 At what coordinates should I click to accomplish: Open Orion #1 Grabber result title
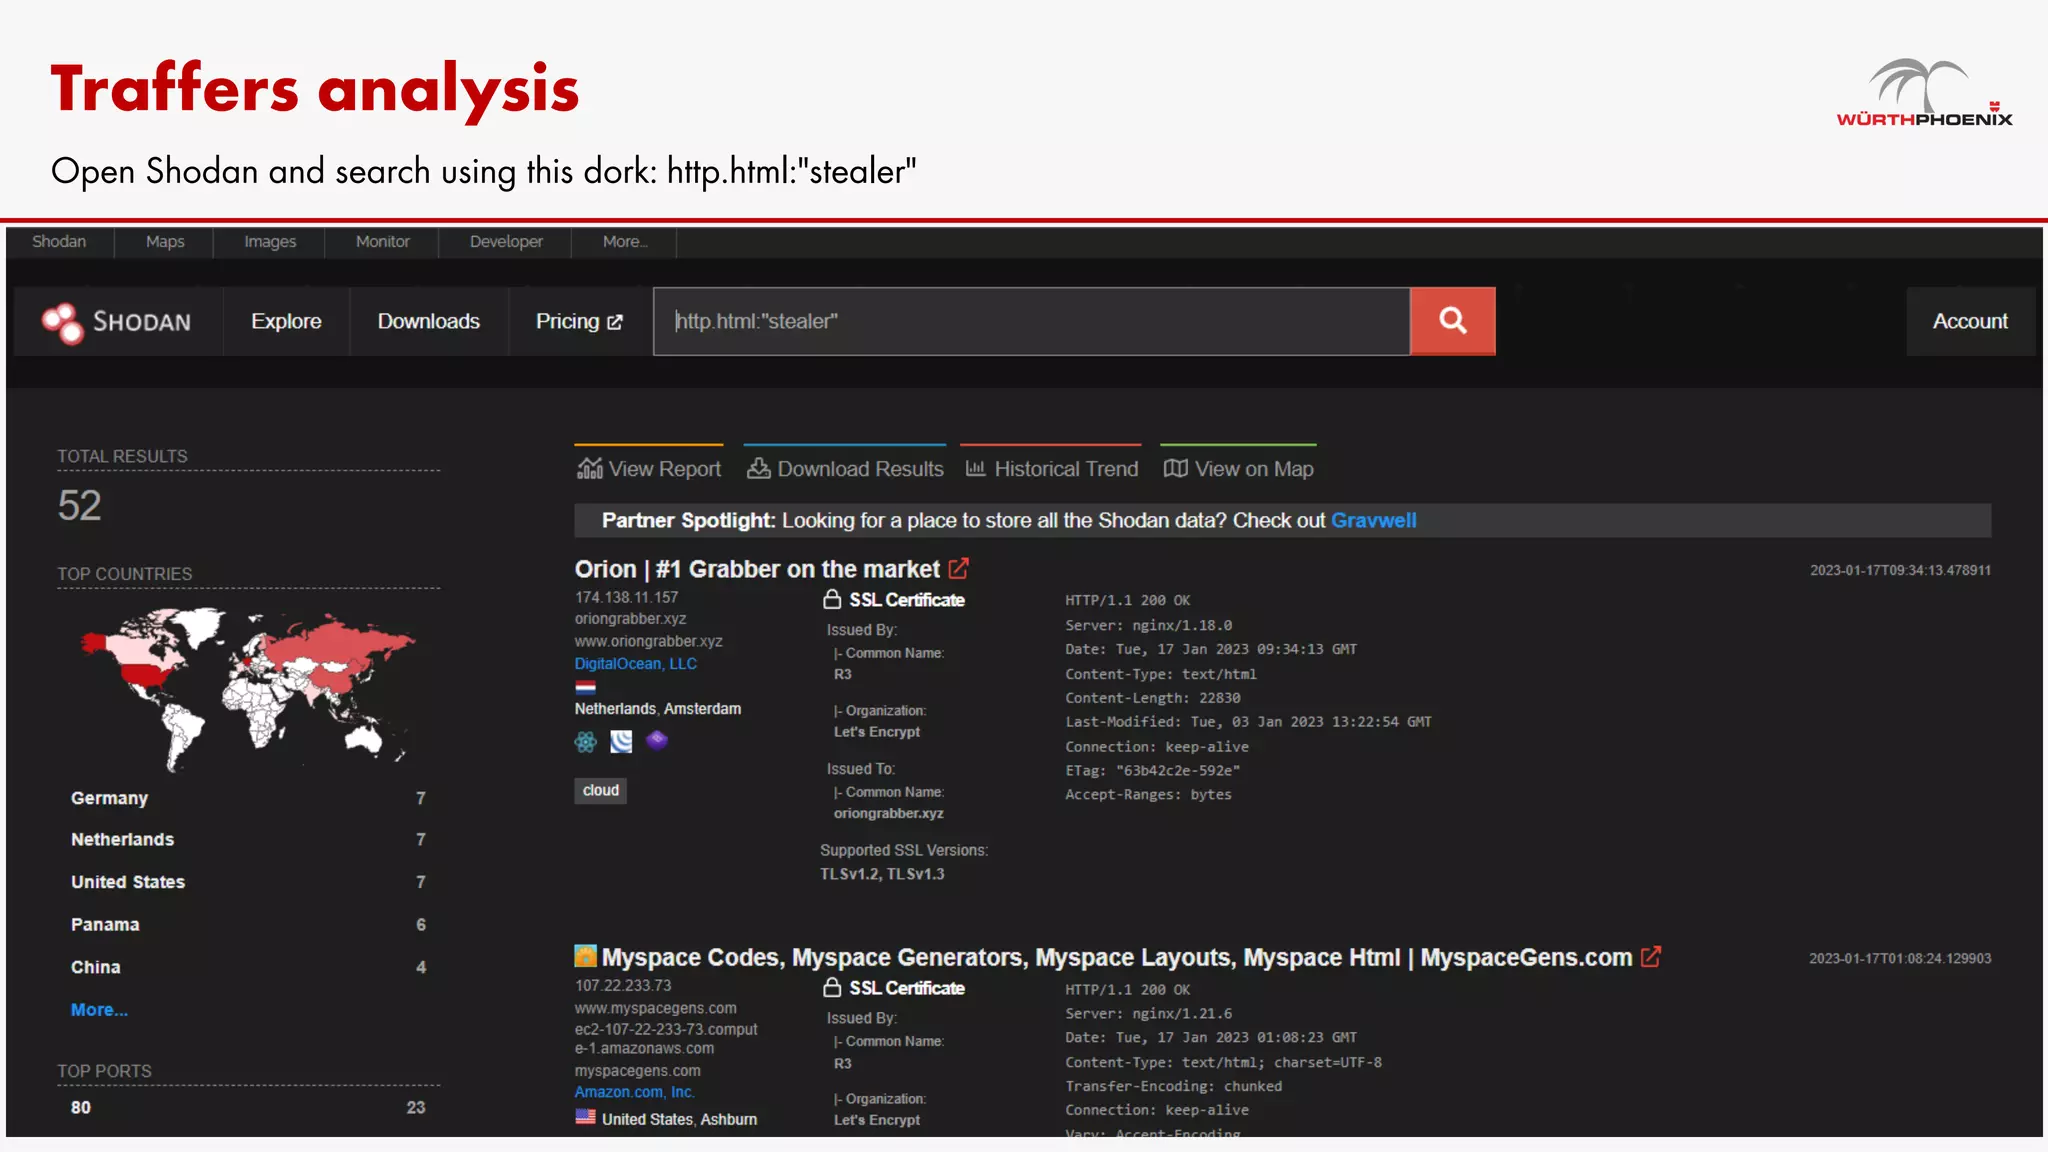pyautogui.click(x=757, y=569)
